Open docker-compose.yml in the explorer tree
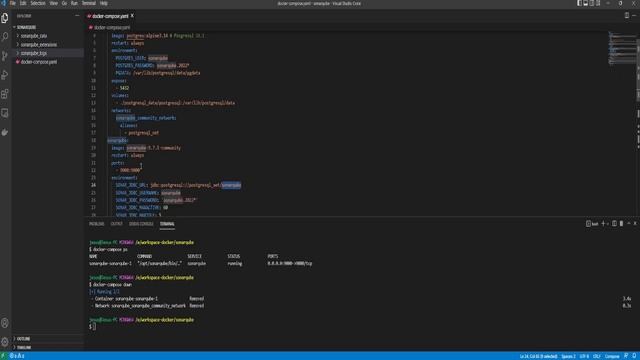640x360 pixels. pos(39,62)
